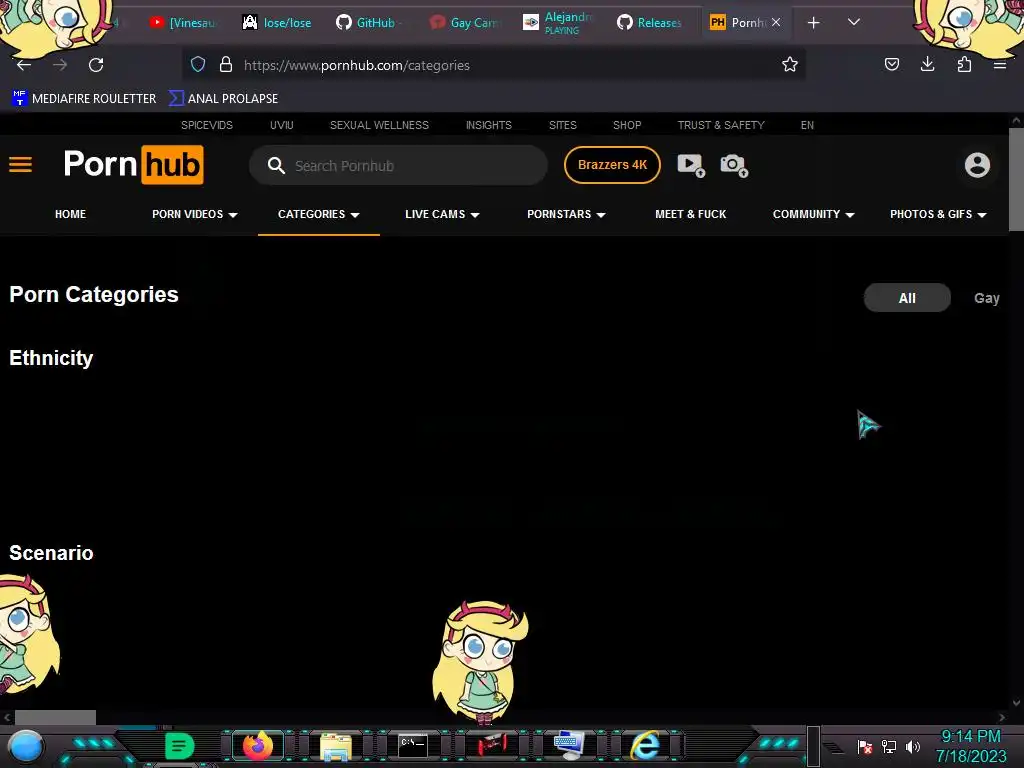This screenshot has width=1024, height=768.
Task: Open the taskbar clock showing 9:14 PM
Action: click(x=971, y=746)
